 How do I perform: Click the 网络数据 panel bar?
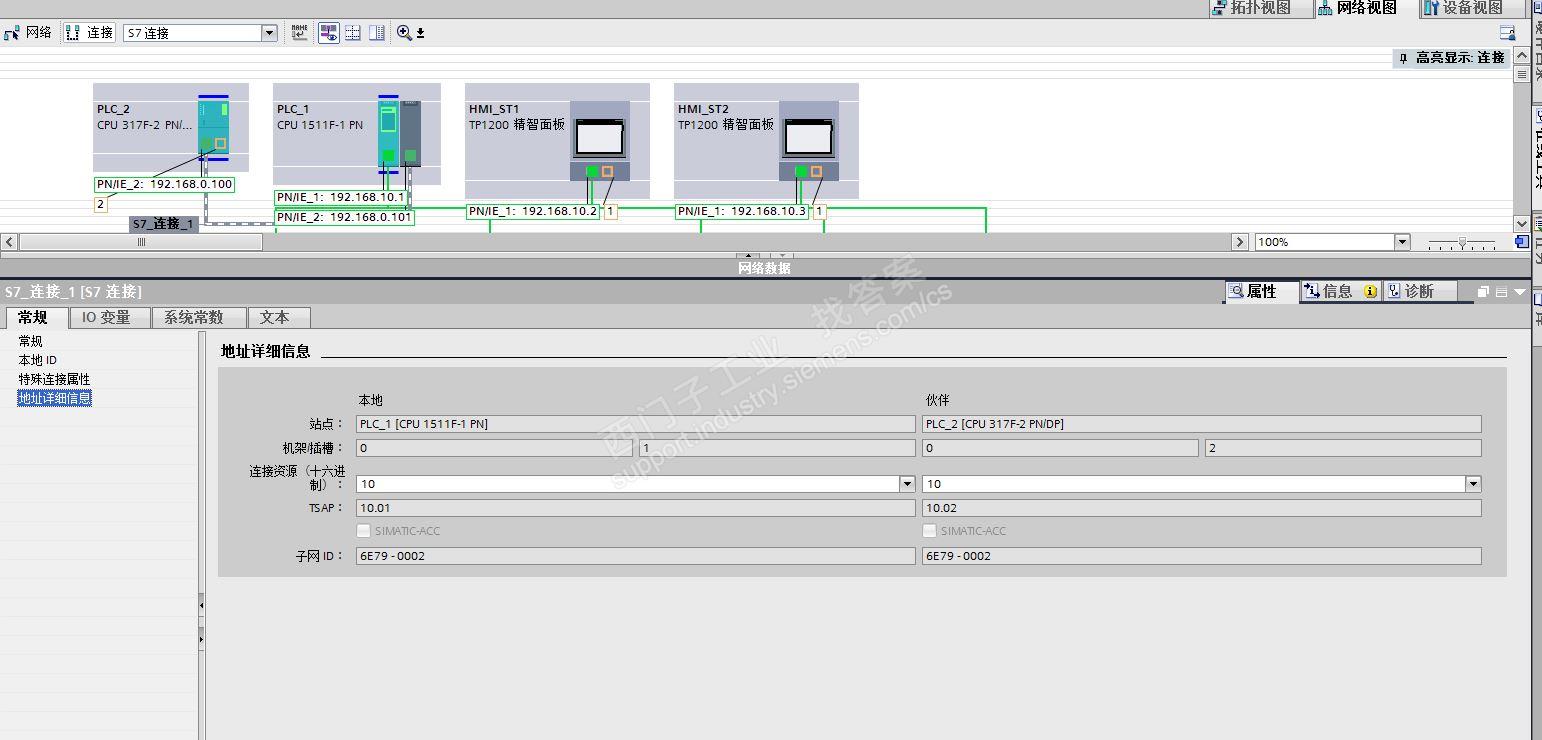765,268
